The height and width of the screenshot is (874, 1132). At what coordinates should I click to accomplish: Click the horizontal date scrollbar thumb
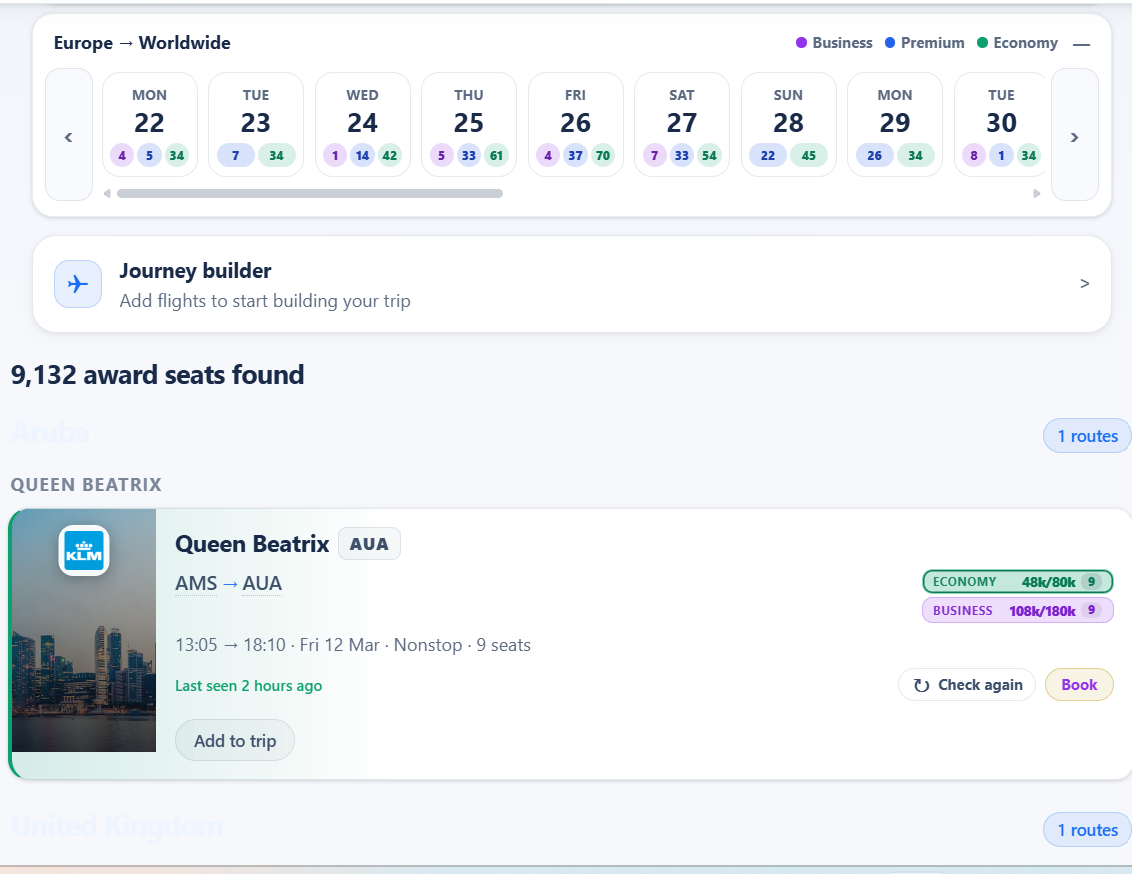(310, 193)
